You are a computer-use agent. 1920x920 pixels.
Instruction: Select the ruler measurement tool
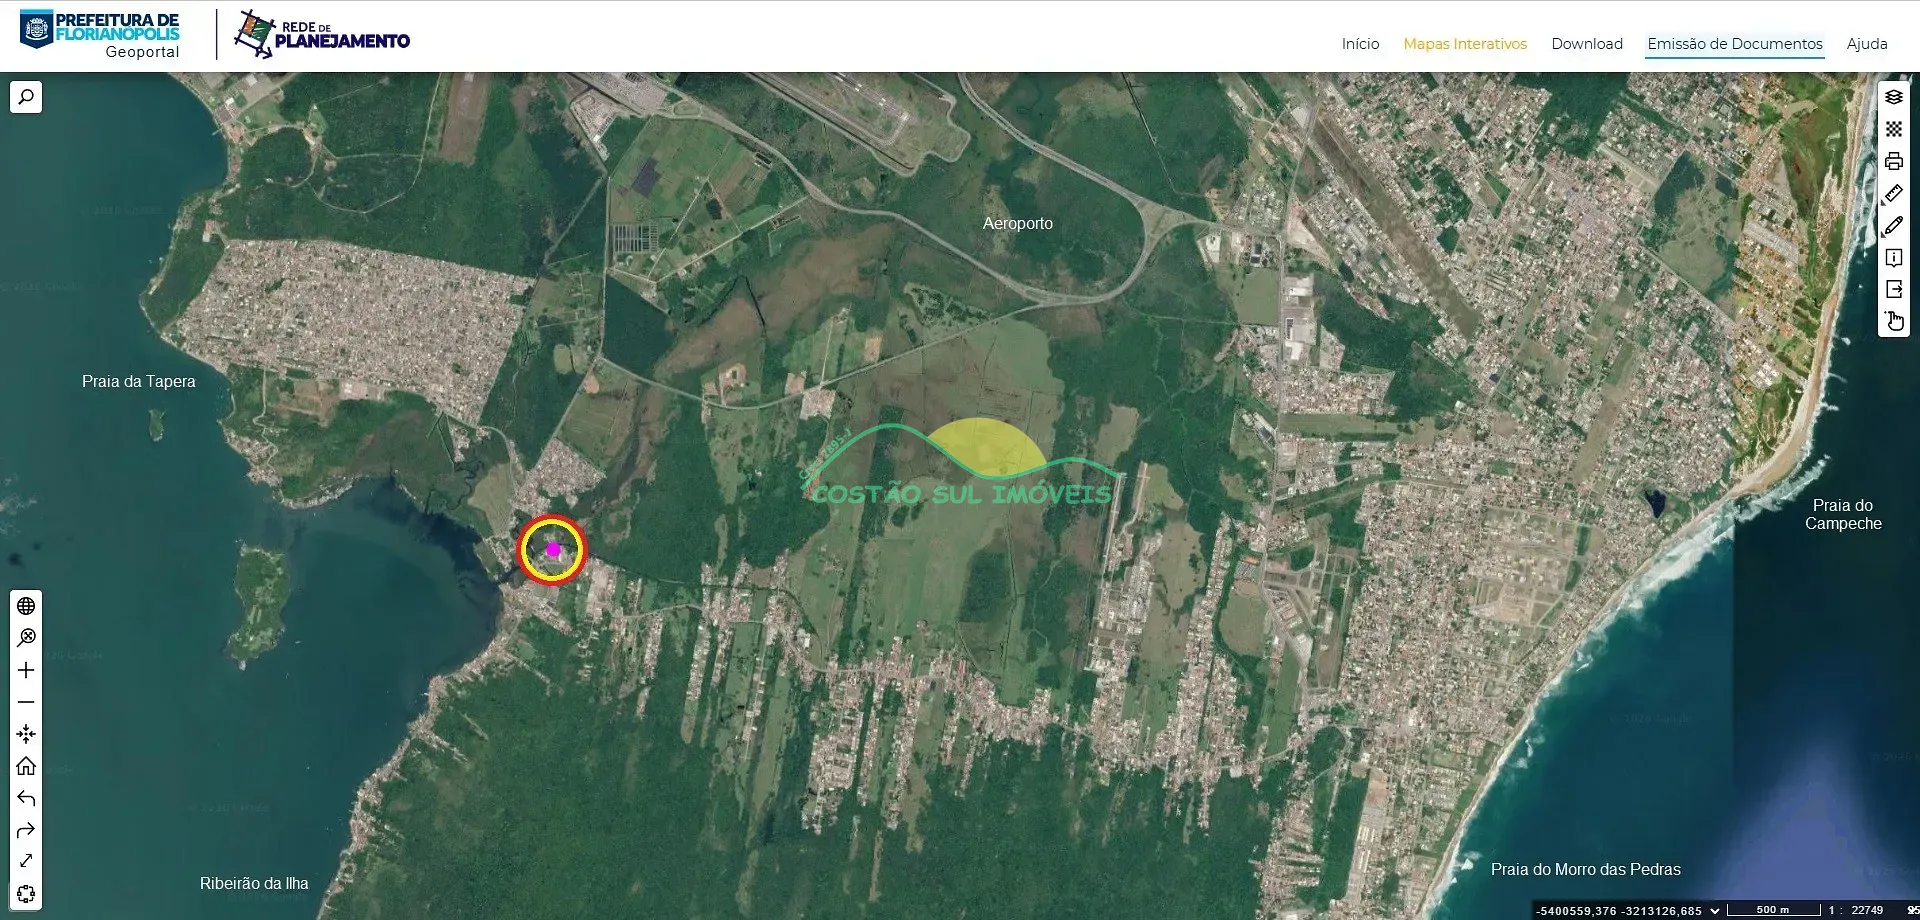pos(1894,193)
